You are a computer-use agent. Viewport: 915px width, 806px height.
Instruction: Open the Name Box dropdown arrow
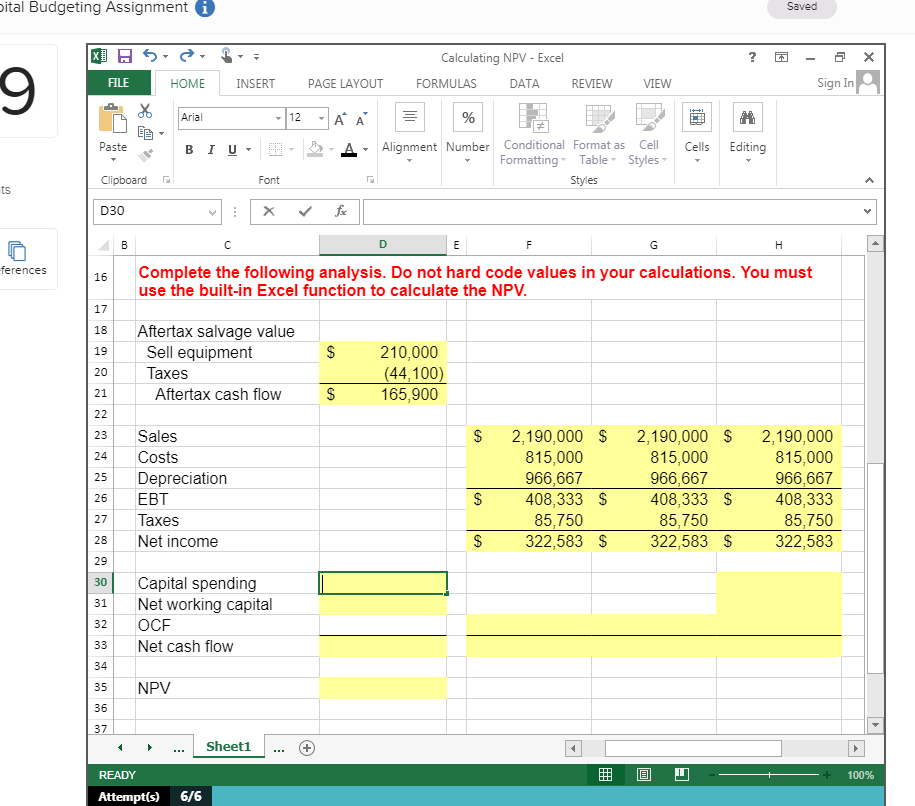211,211
